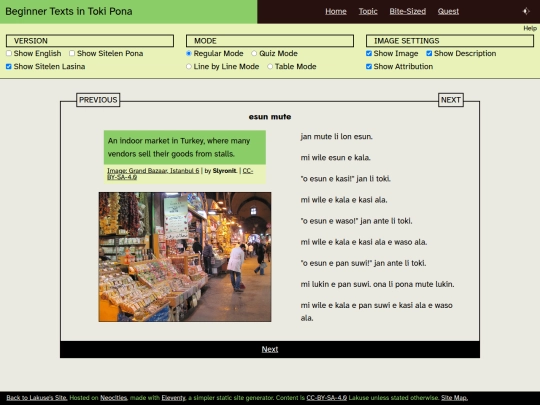Click line 'mi wile e kala e kasi ala e waso ala.'
The height and width of the screenshot is (405, 540).
click(364, 242)
